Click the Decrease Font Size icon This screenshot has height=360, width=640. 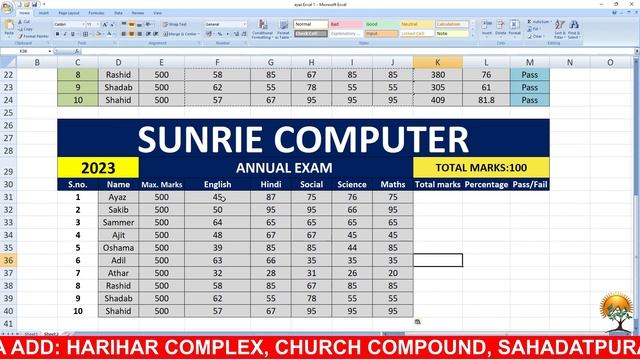112,24
